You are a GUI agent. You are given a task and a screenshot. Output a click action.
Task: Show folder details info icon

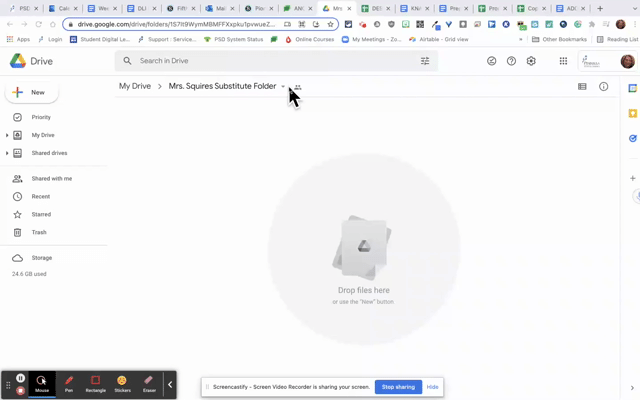coord(603,87)
